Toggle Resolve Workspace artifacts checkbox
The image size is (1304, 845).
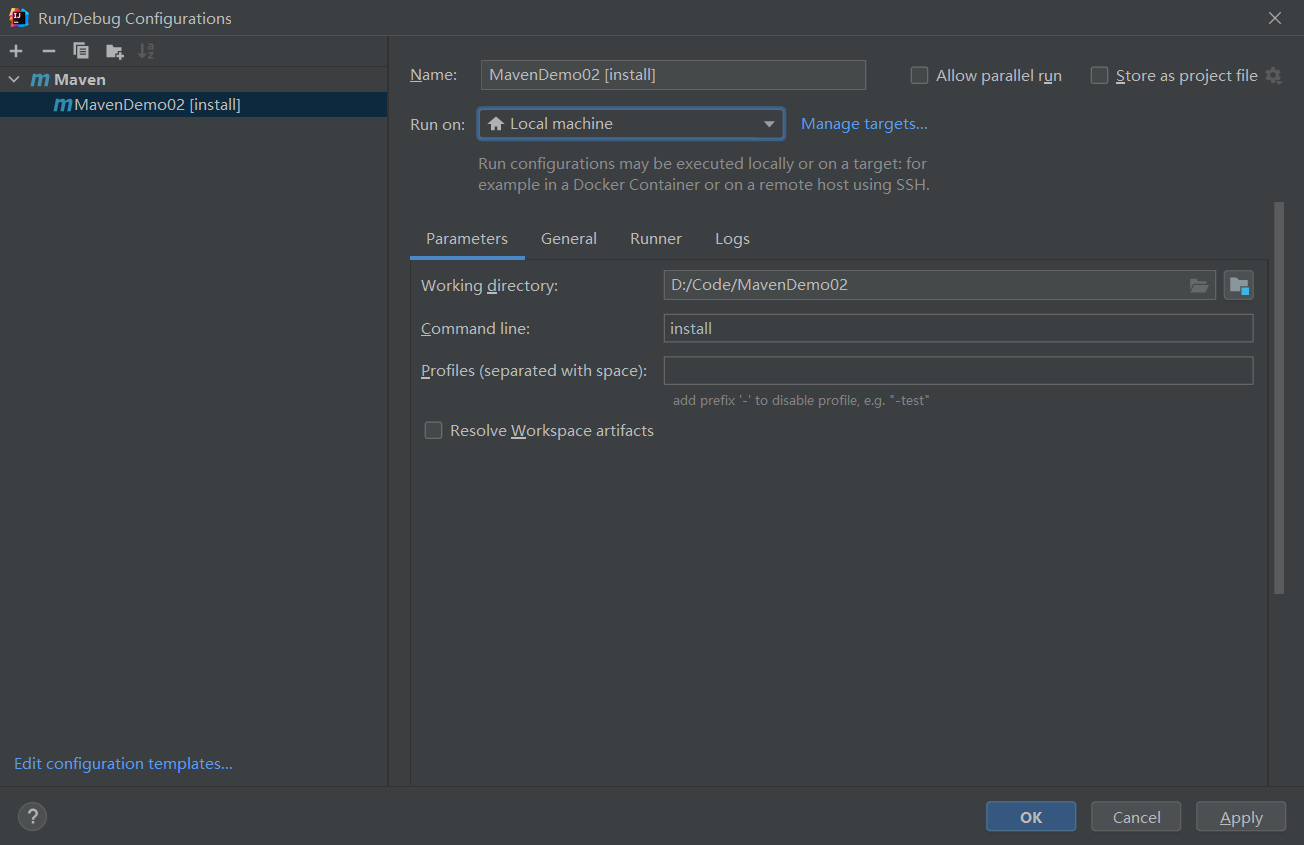(x=433, y=430)
